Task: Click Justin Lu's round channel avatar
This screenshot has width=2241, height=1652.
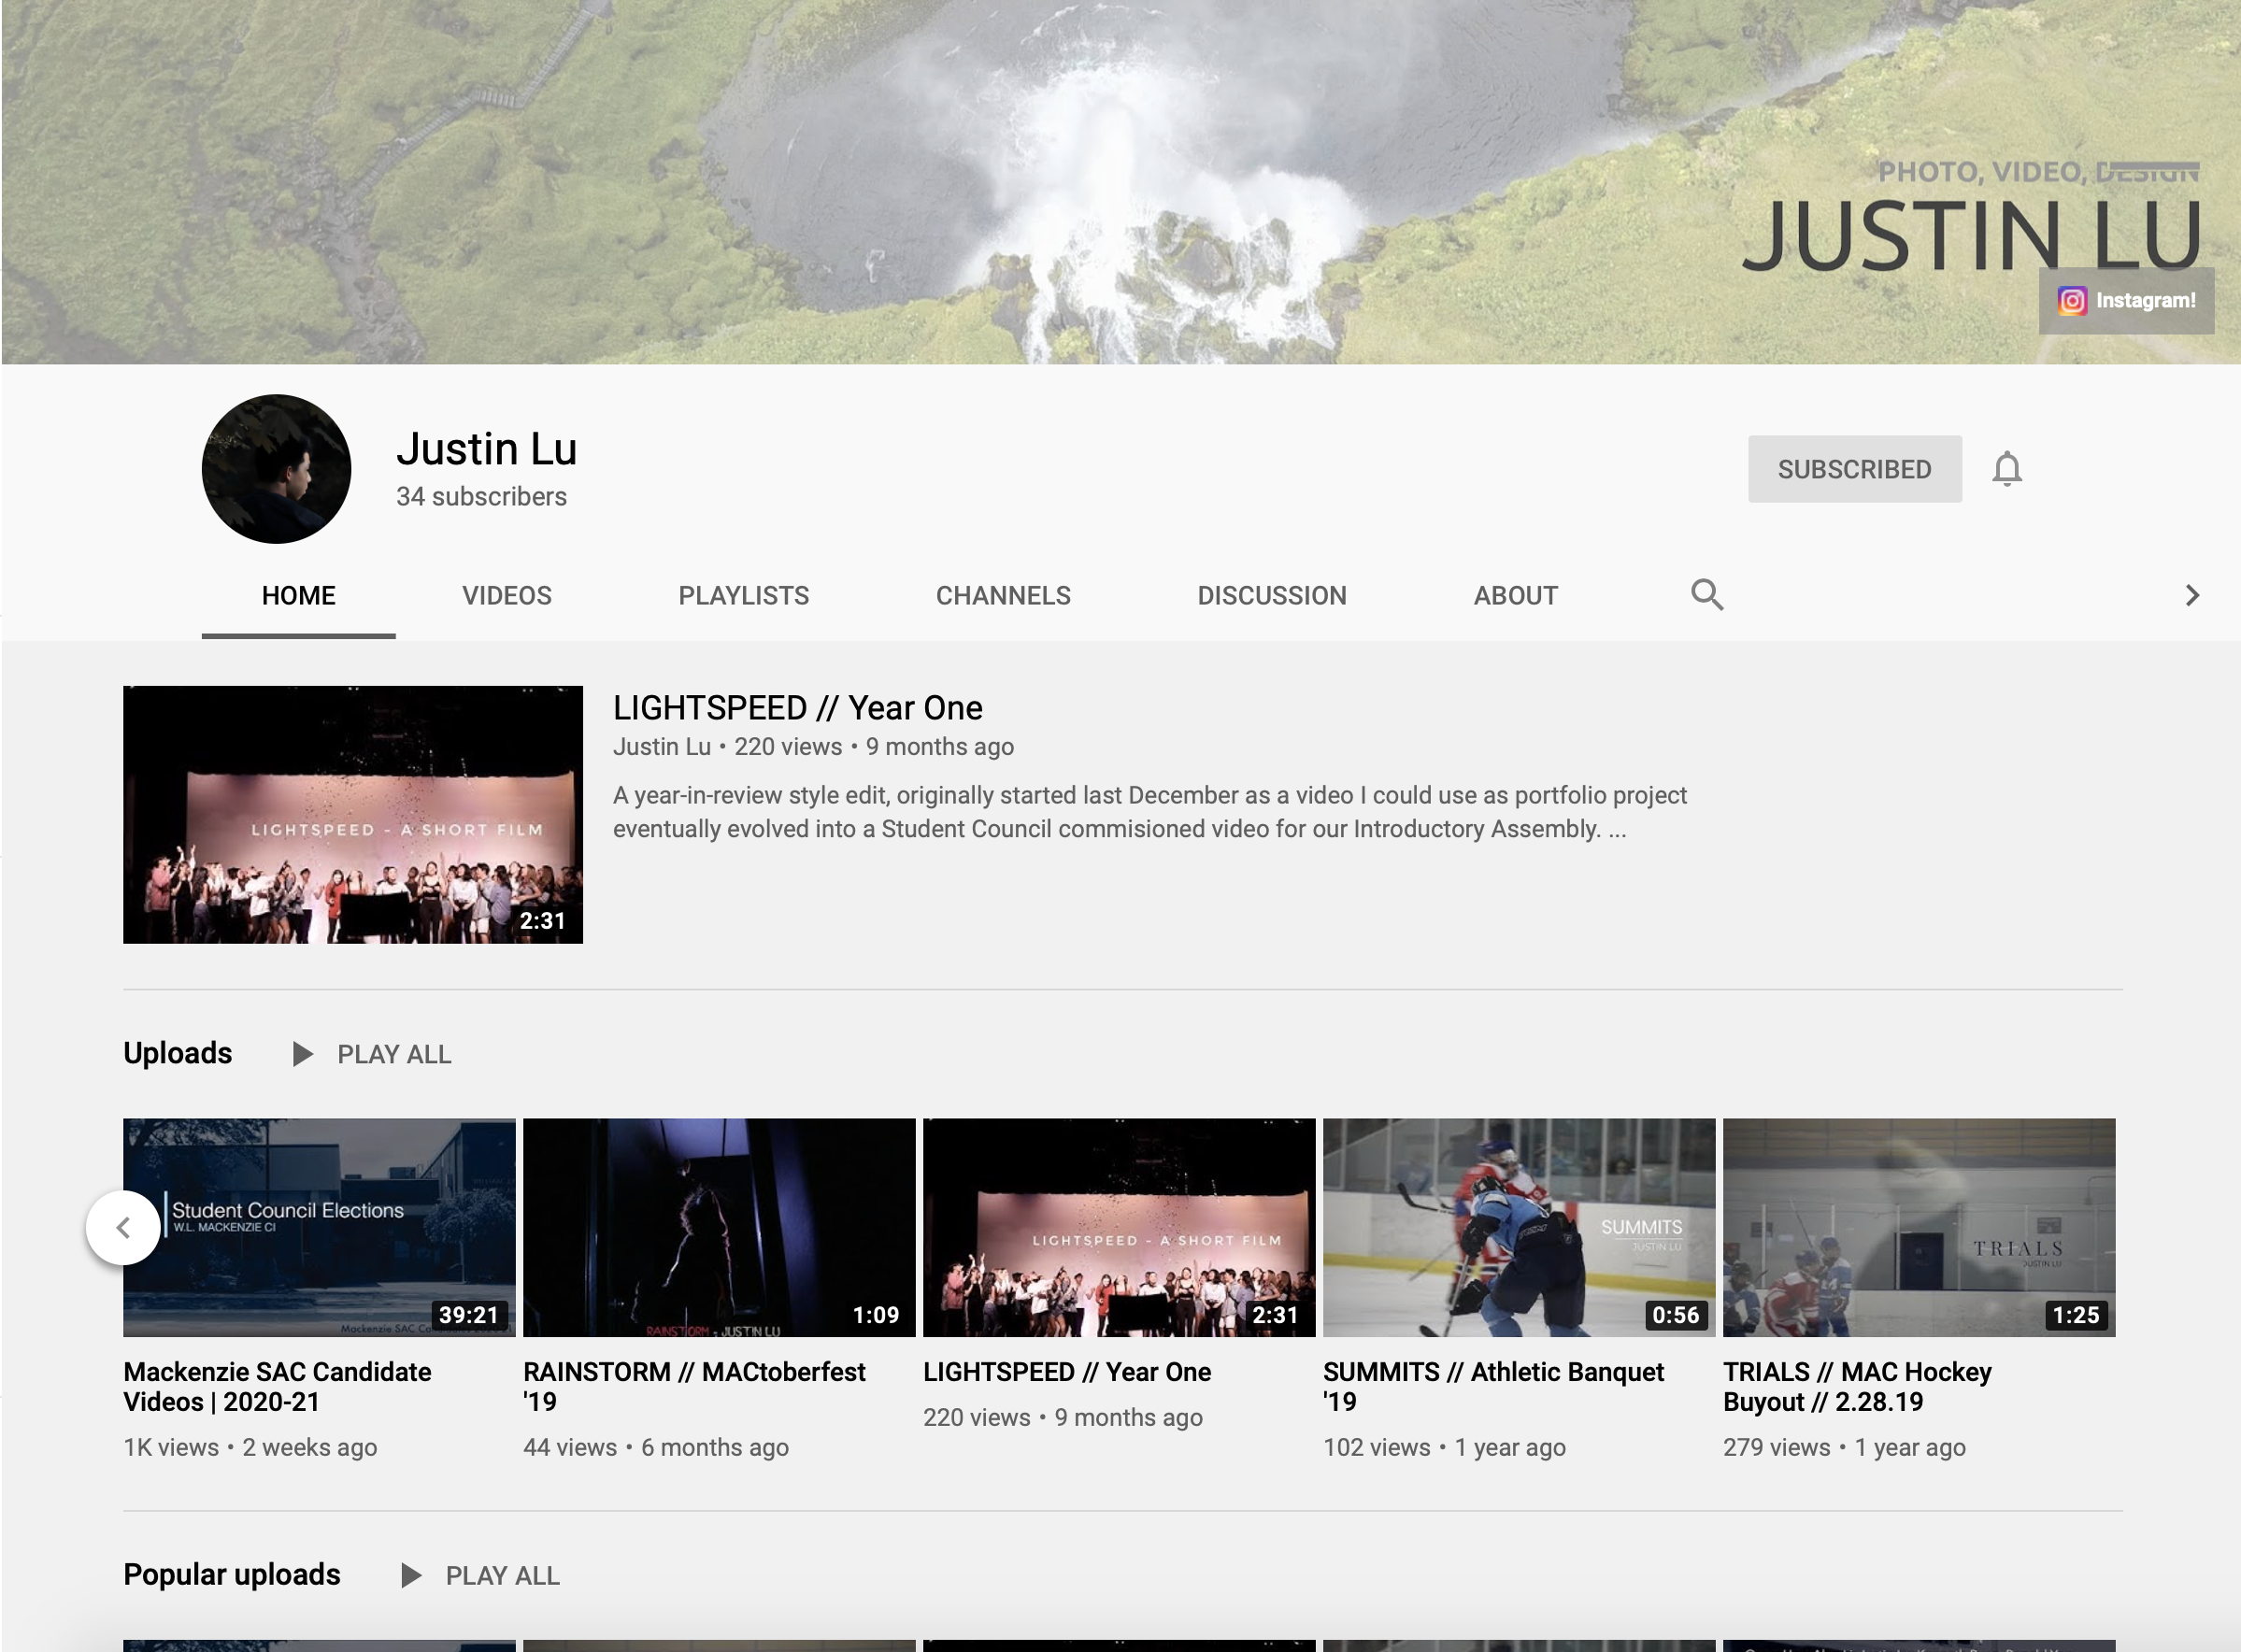Action: click(277, 469)
